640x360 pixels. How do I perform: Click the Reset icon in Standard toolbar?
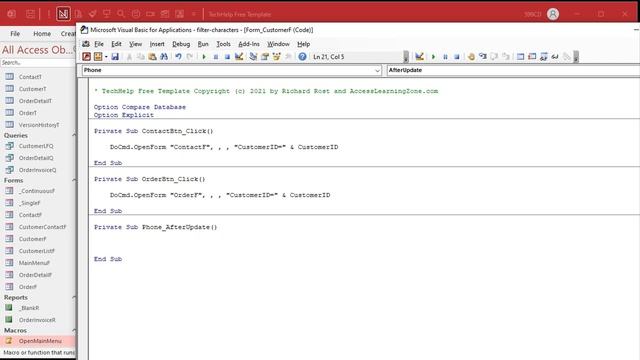(227, 57)
